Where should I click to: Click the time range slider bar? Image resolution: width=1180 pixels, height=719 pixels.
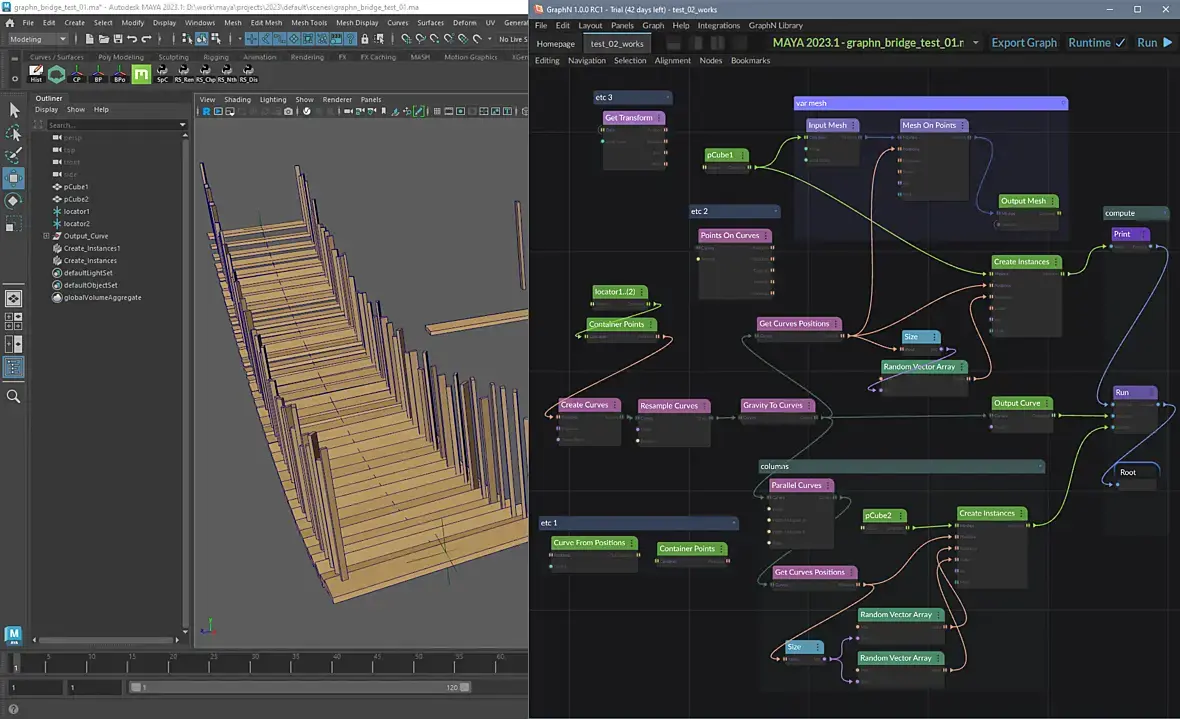300,687
